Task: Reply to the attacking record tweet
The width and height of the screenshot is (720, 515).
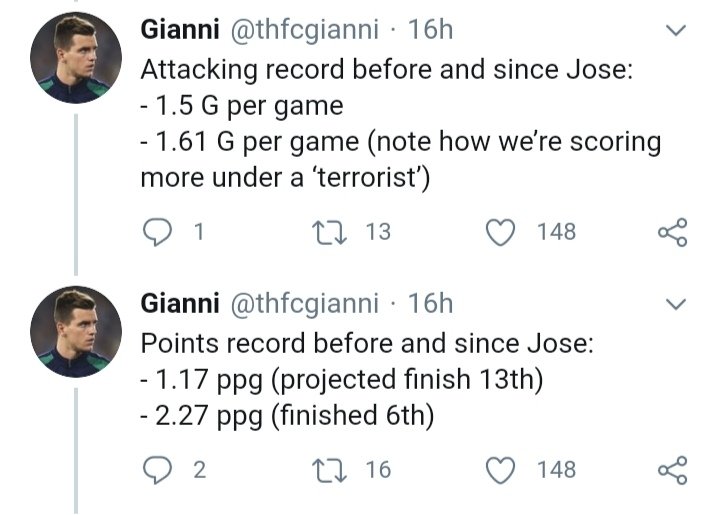Action: [157, 232]
